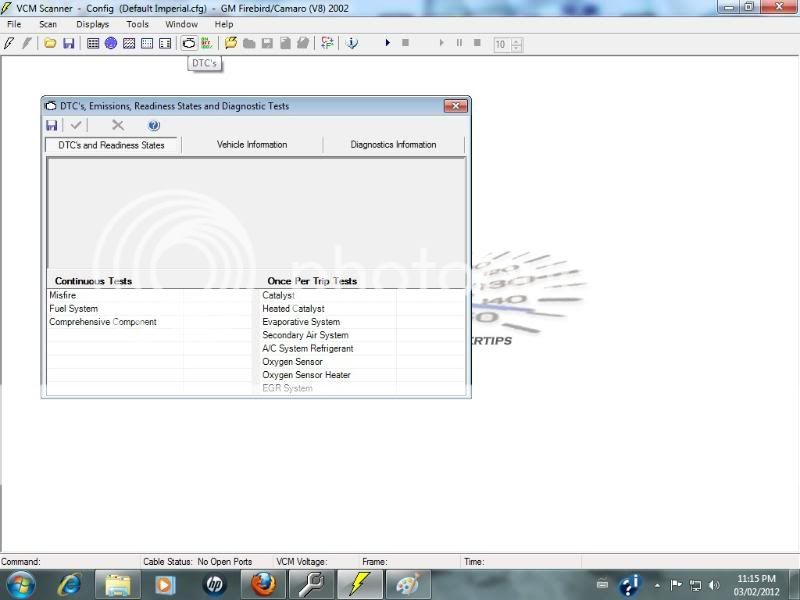Click the connect to vehicle lightning icon
800x600 pixels.
coord(9,43)
